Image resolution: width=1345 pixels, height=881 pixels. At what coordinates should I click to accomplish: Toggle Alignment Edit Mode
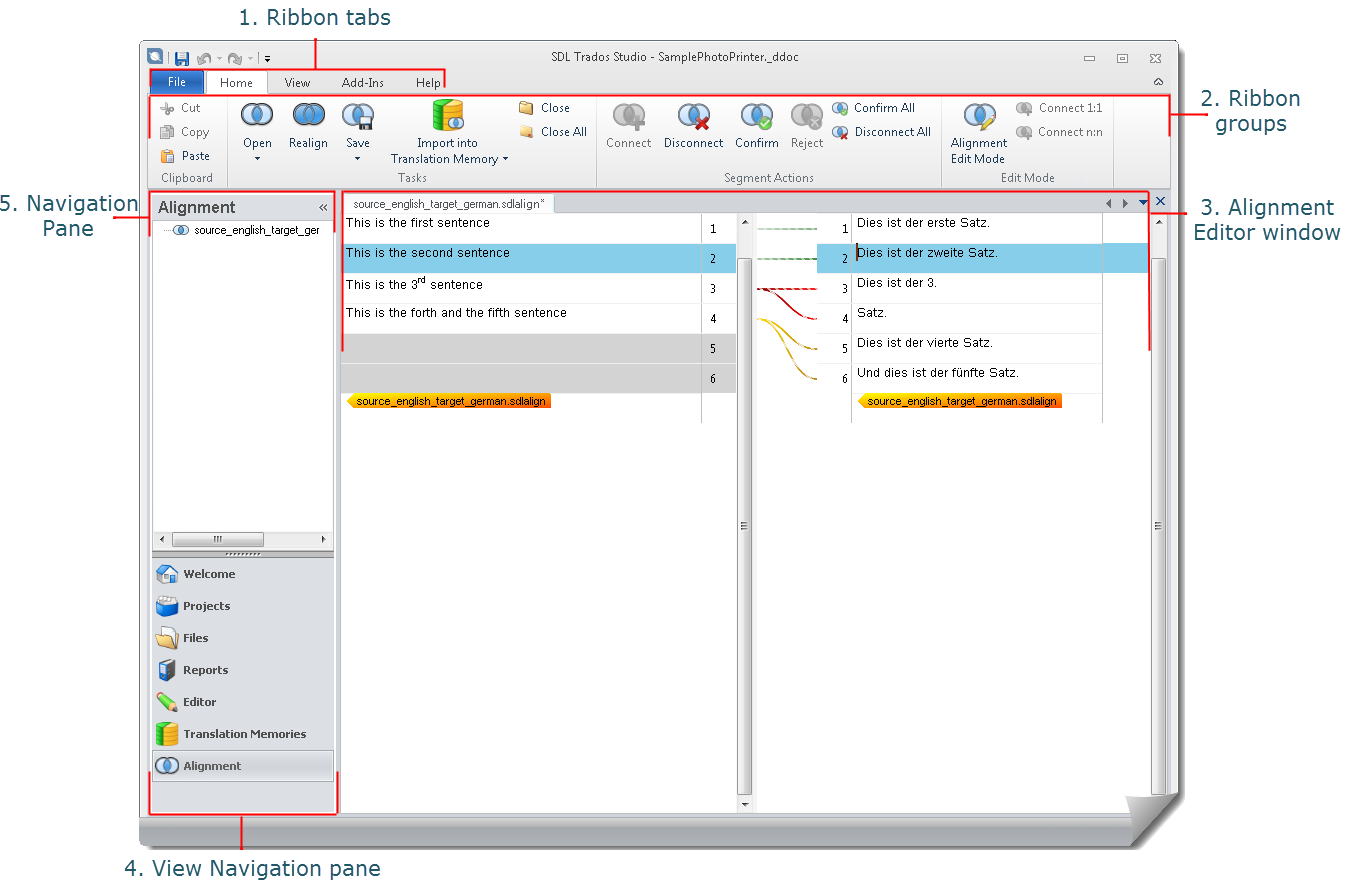979,132
